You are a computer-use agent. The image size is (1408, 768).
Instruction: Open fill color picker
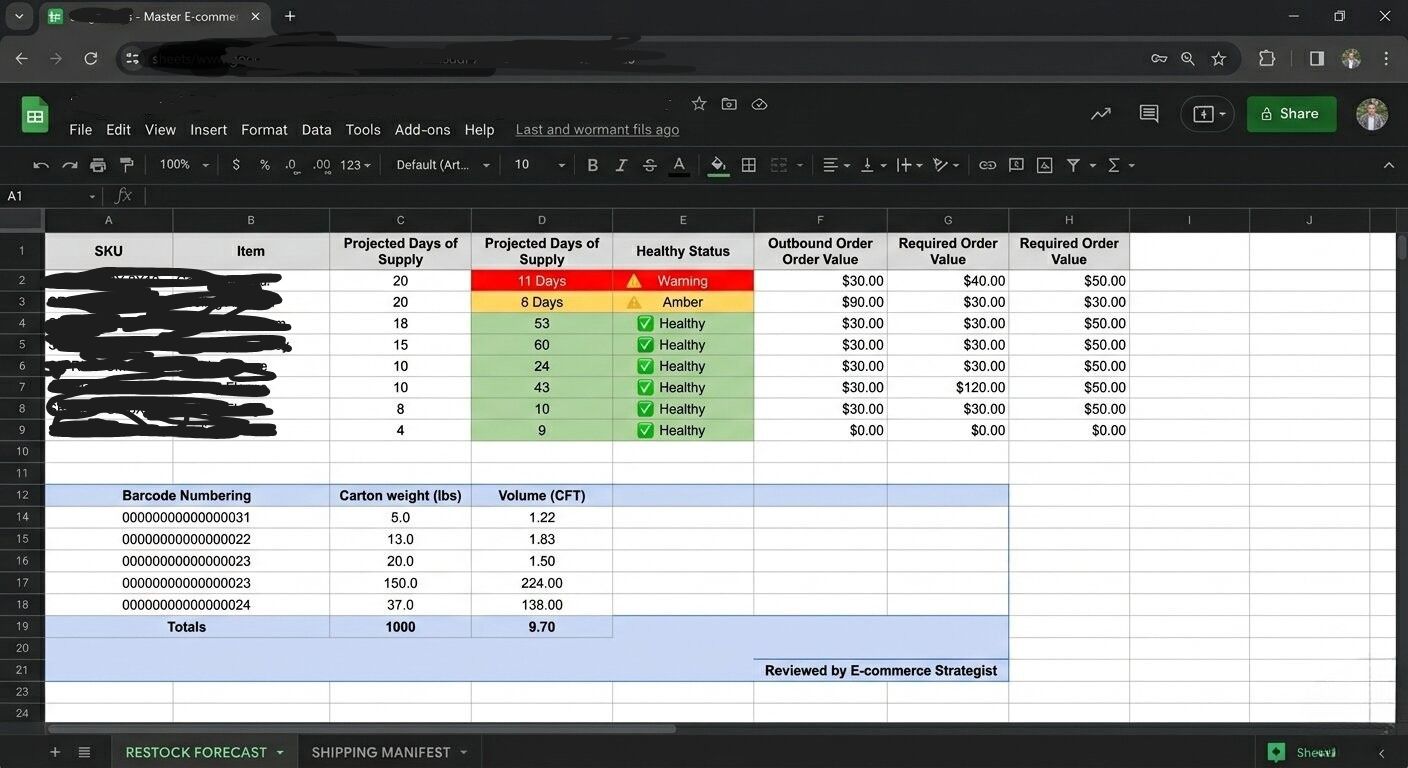coord(718,165)
